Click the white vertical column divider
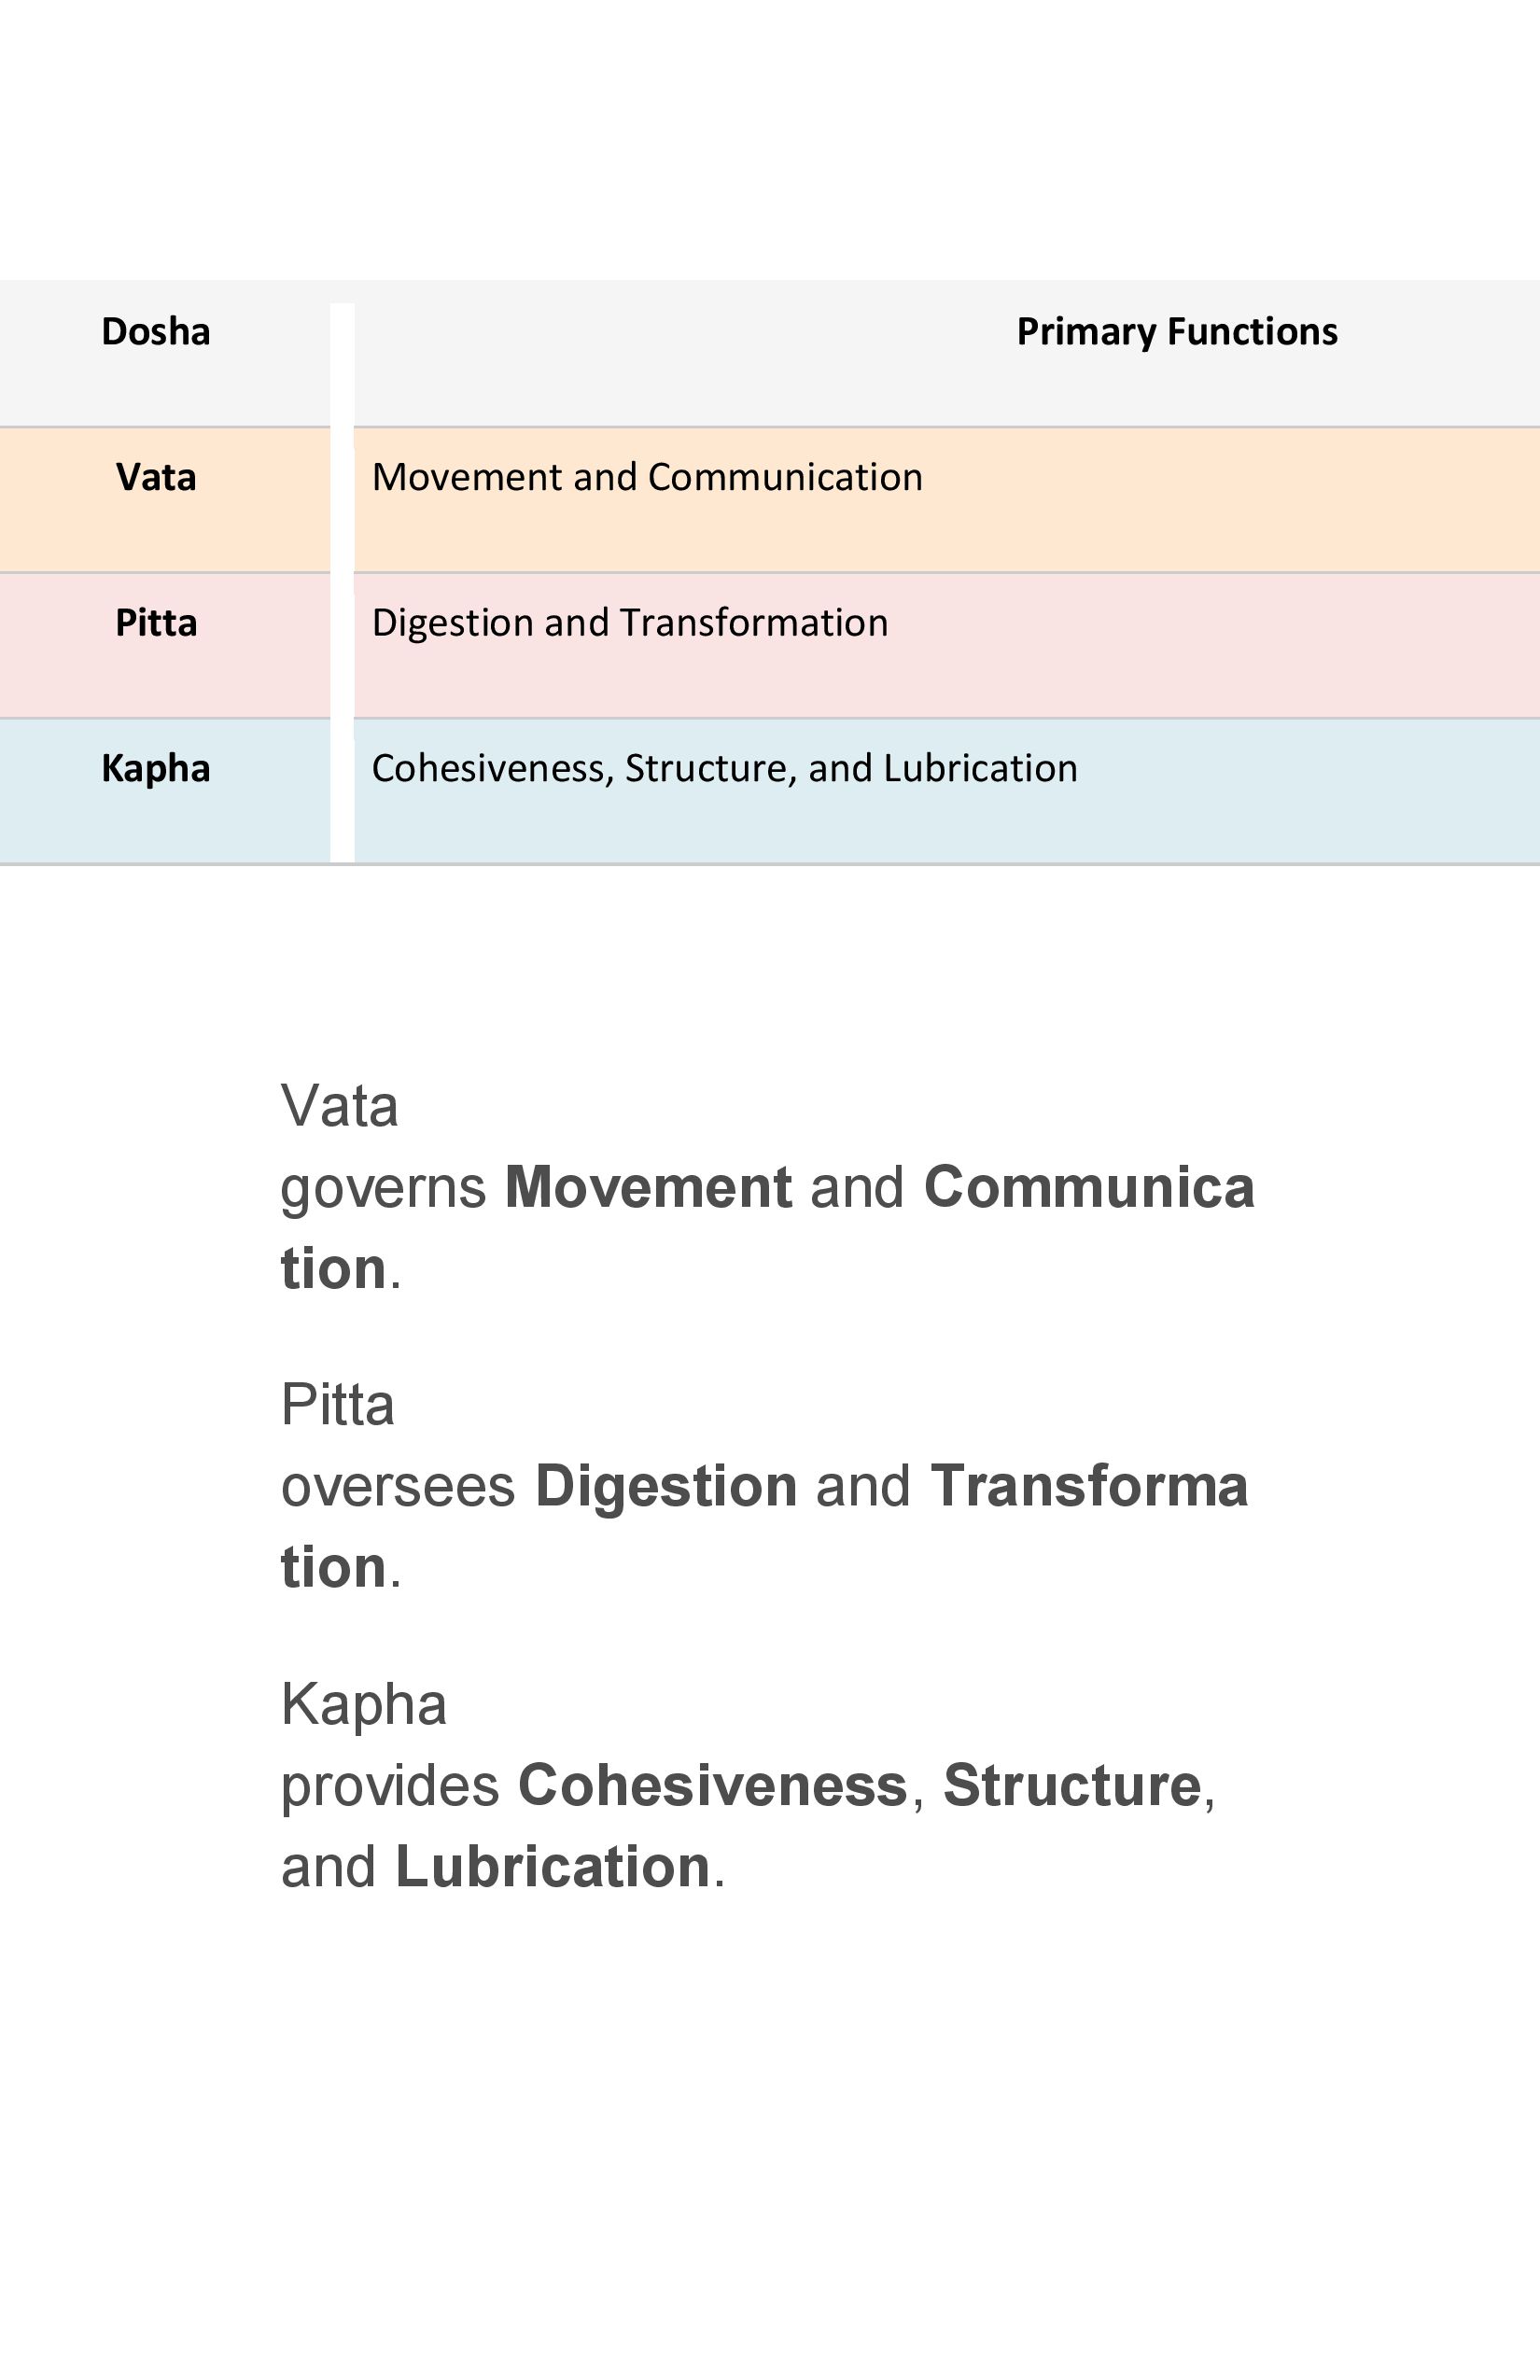 [342, 582]
